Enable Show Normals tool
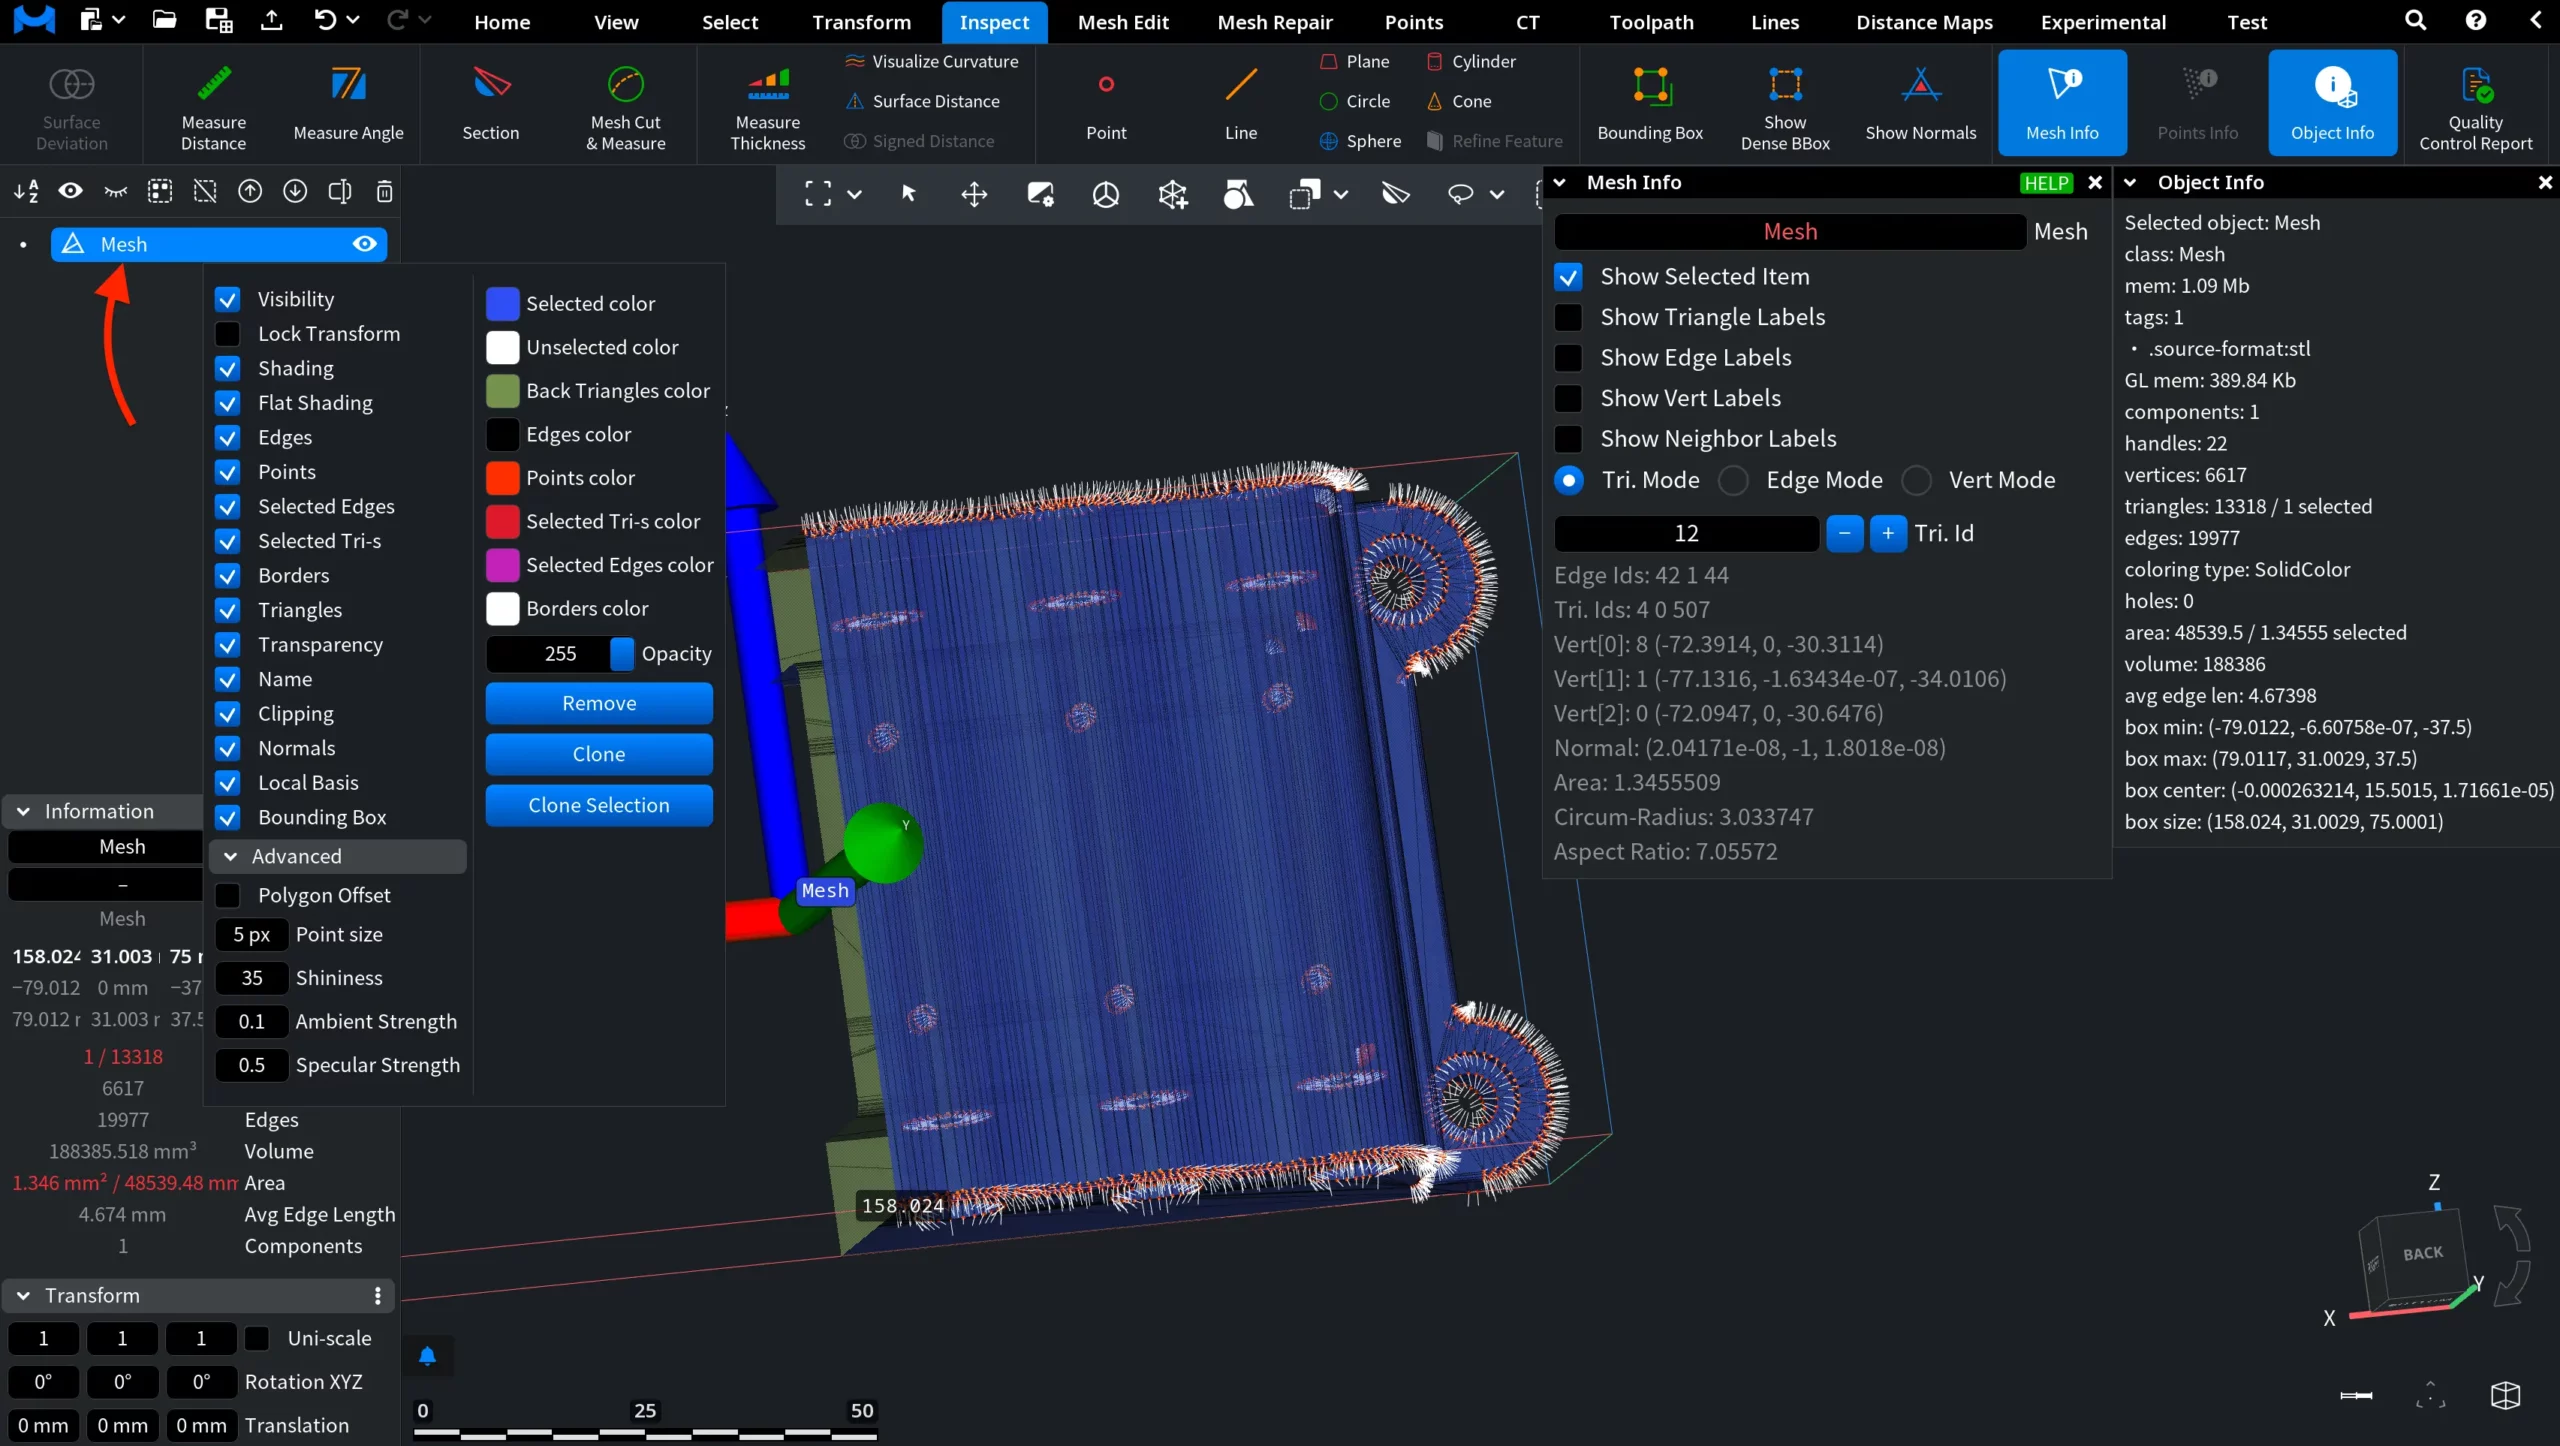This screenshot has width=2560, height=1446. 1921,103
